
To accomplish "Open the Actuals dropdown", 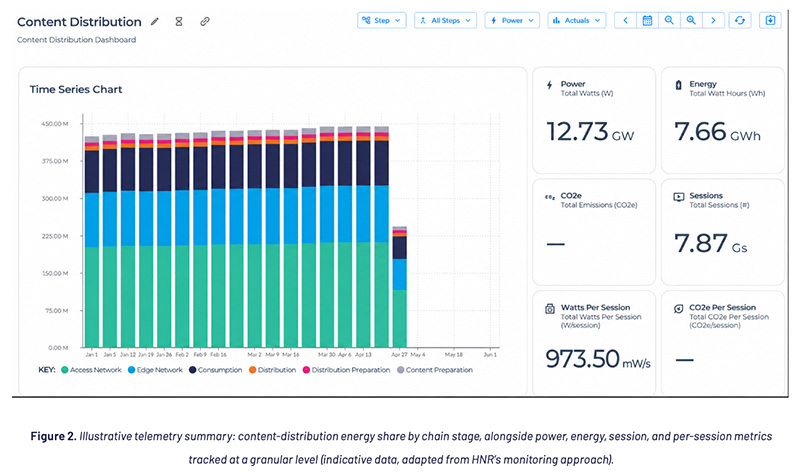I will [x=577, y=20].
